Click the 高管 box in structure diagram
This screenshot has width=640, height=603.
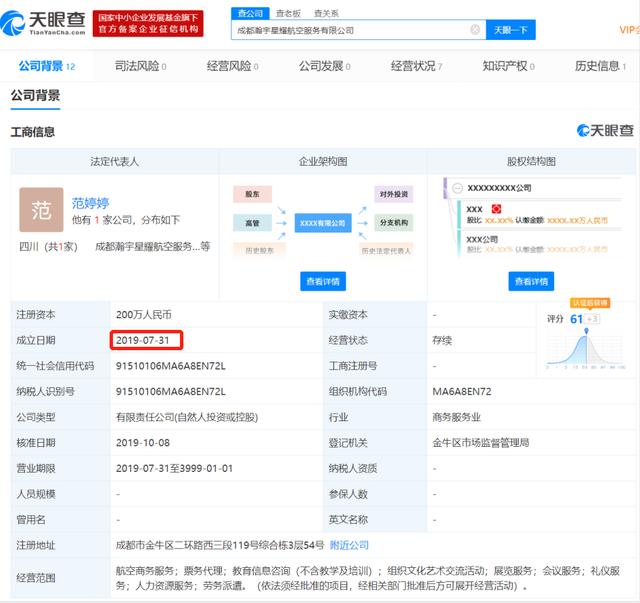(x=252, y=223)
